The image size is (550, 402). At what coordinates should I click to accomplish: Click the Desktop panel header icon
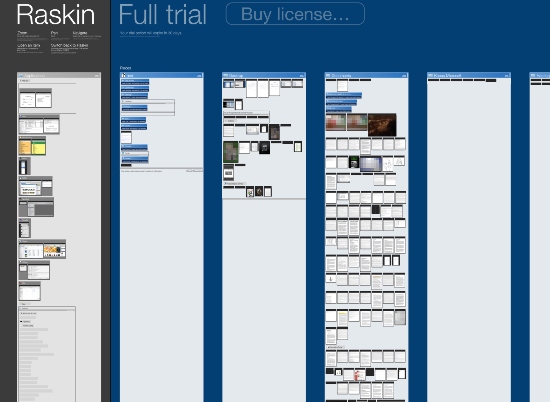point(226,75)
